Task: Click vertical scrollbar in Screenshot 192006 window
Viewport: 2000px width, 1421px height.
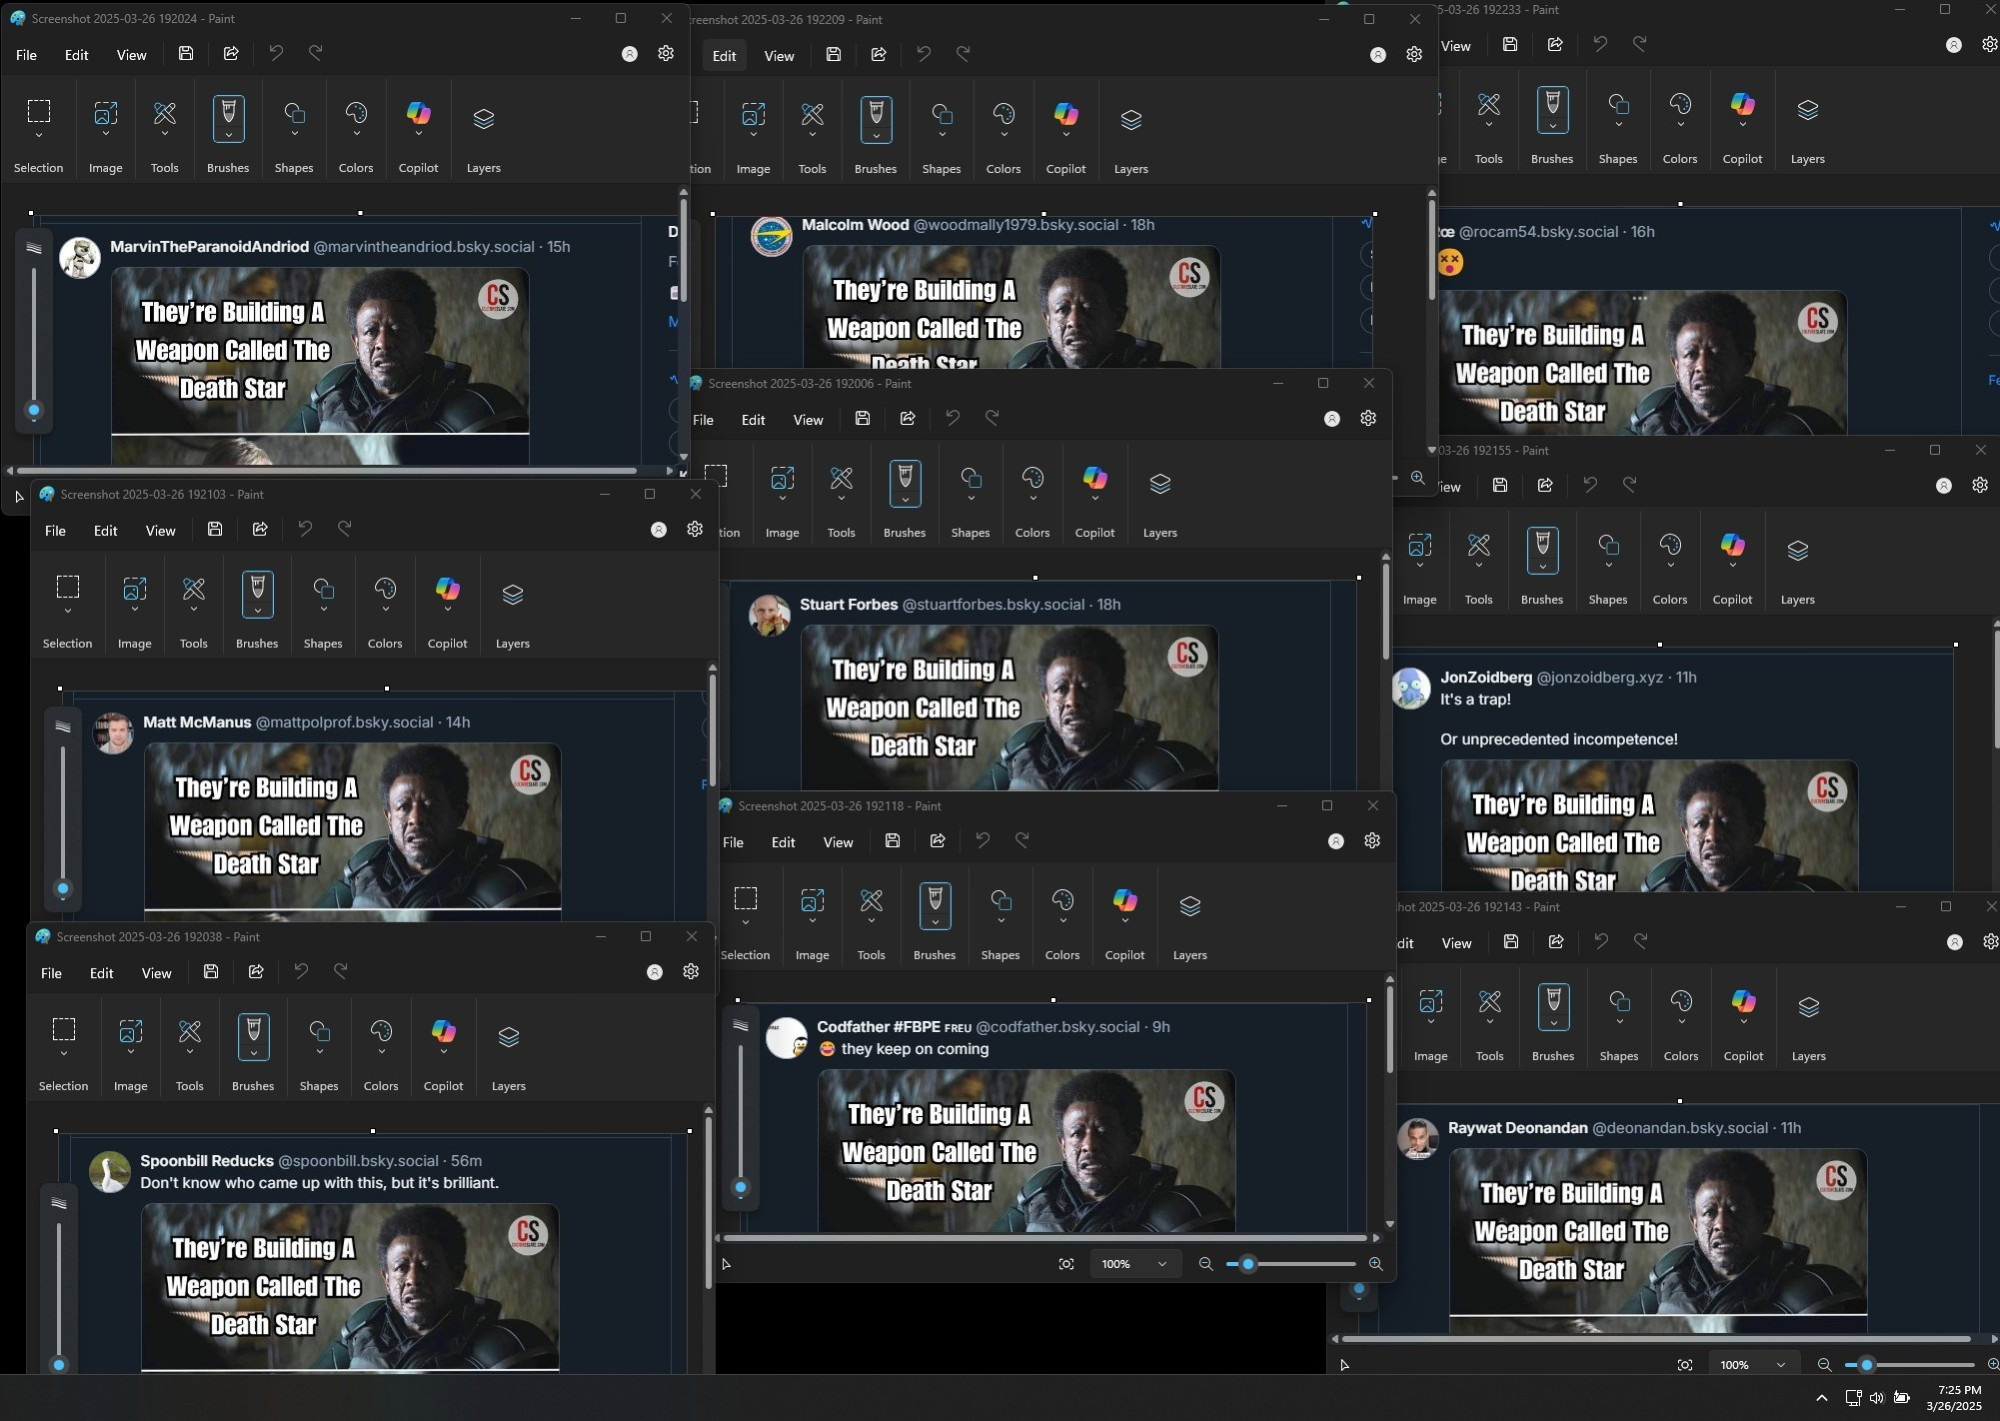Action: point(1386,612)
